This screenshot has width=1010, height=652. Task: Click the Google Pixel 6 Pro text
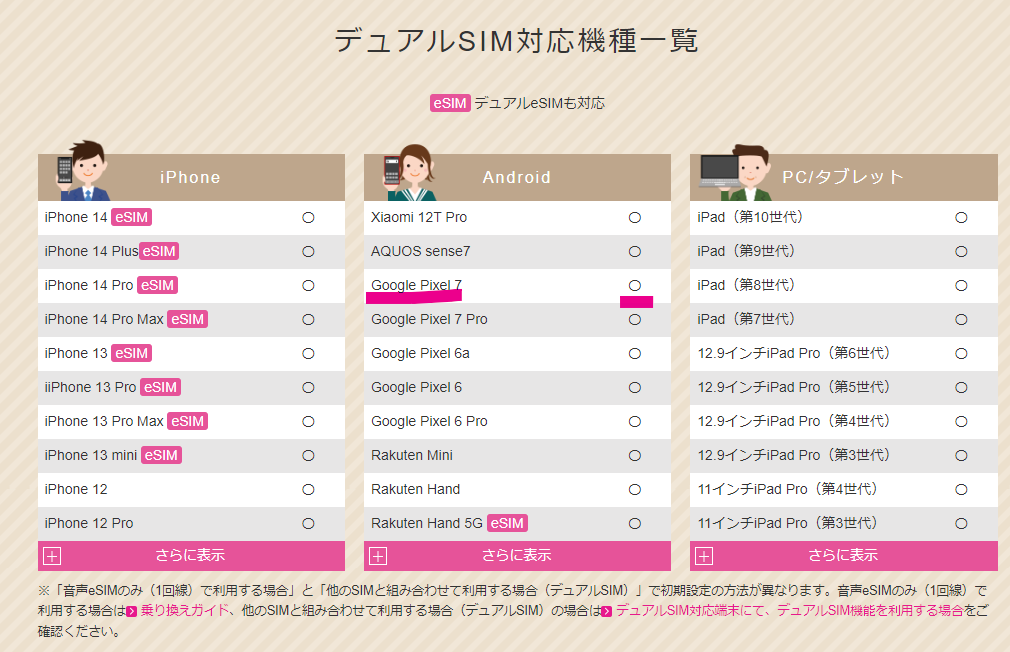coord(429,421)
